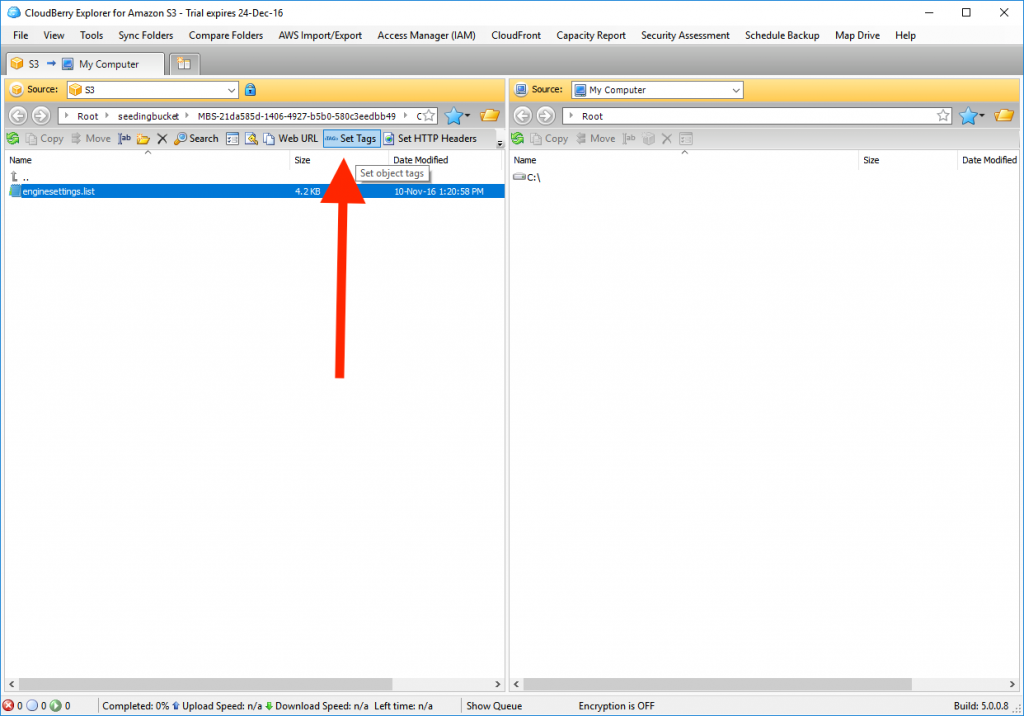Open the Tools menu
This screenshot has height=716, width=1024.
coord(91,35)
